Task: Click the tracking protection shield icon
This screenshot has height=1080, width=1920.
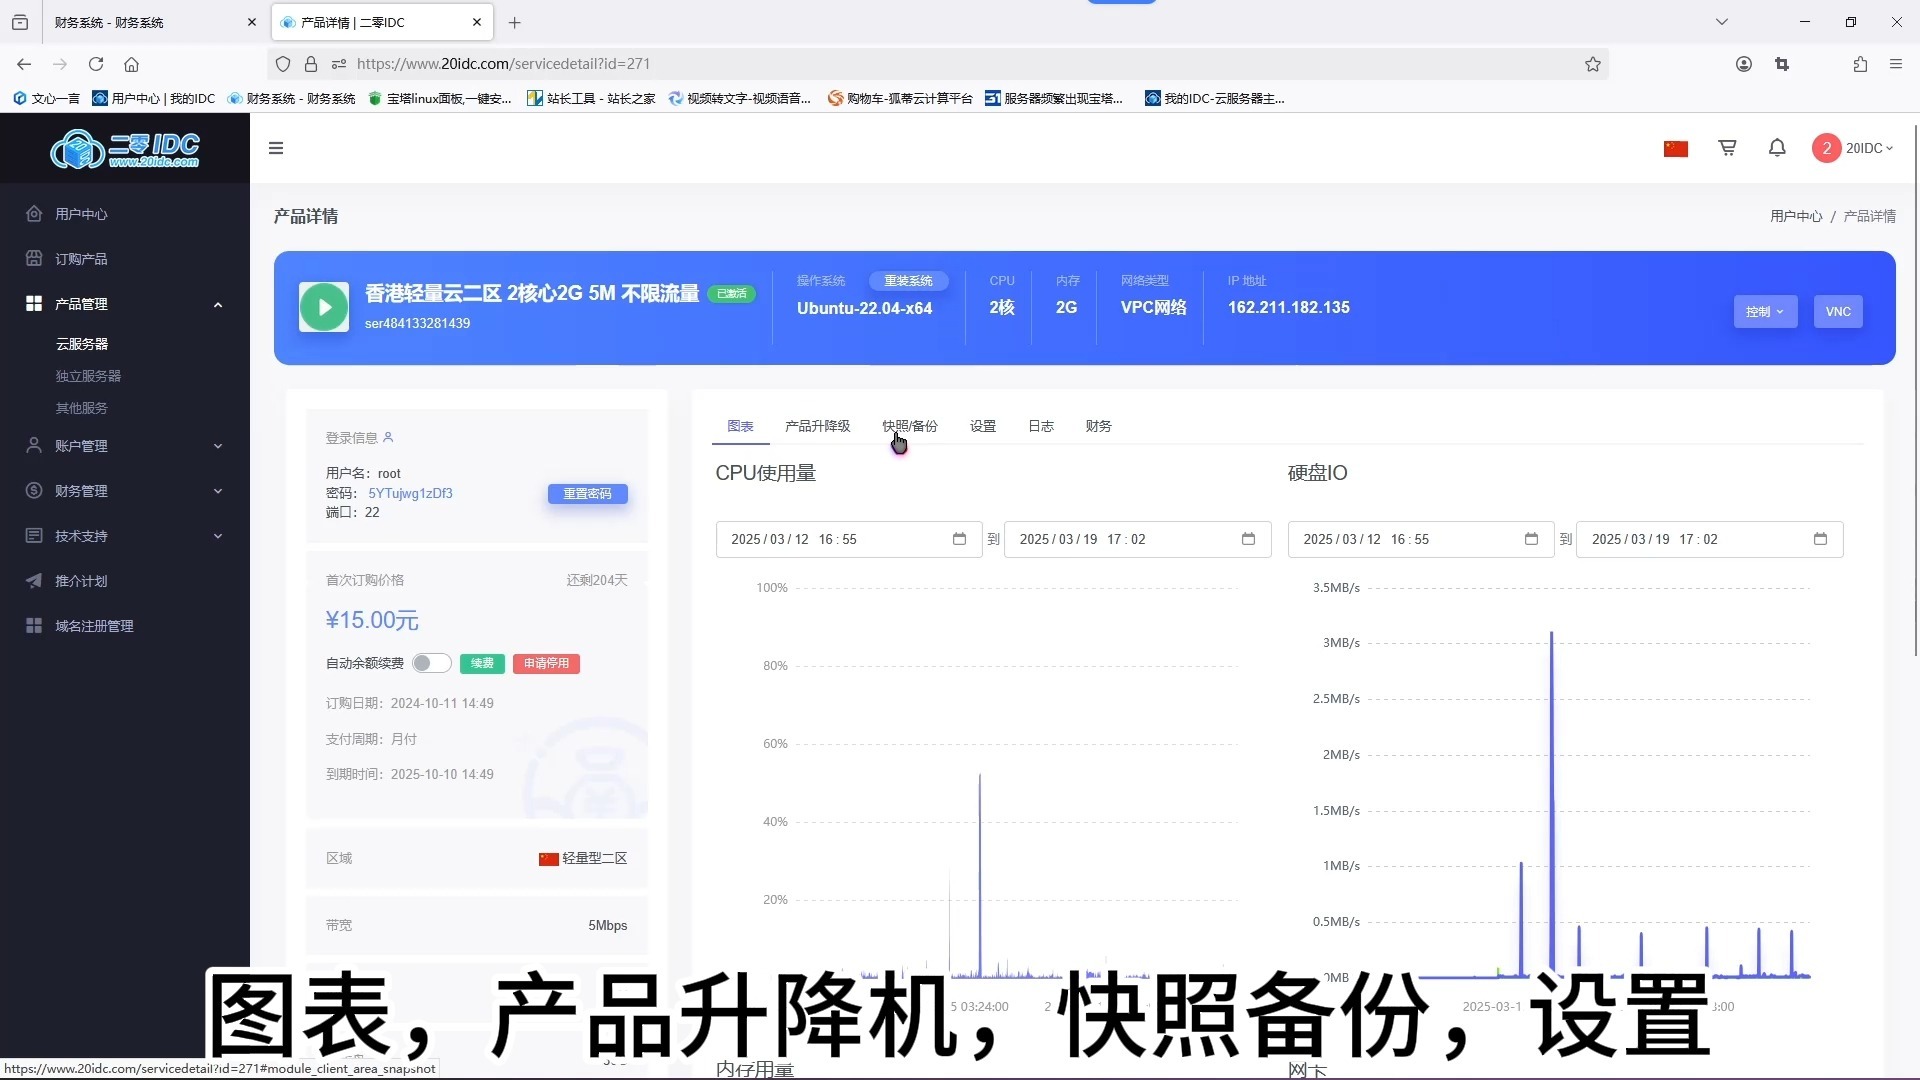Action: click(x=283, y=64)
